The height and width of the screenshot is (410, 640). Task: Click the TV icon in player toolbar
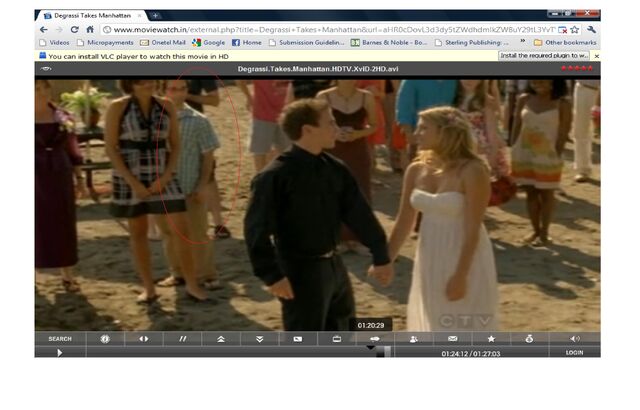337,339
